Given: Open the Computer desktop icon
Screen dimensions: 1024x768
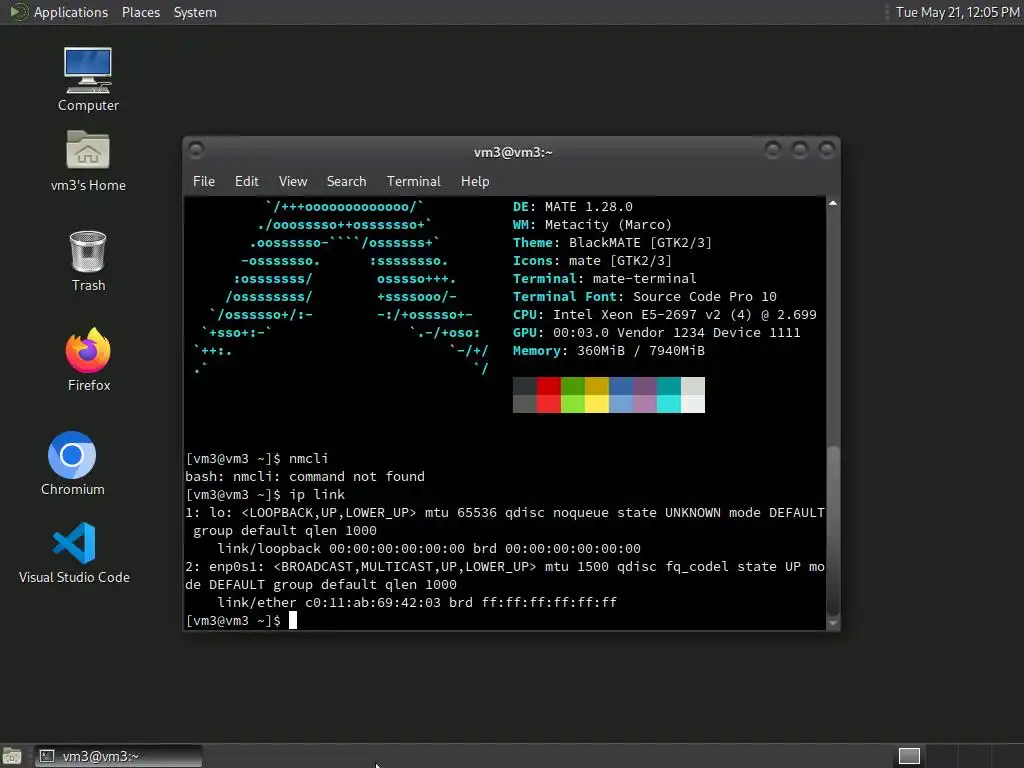Looking at the screenshot, I should 88,79.
